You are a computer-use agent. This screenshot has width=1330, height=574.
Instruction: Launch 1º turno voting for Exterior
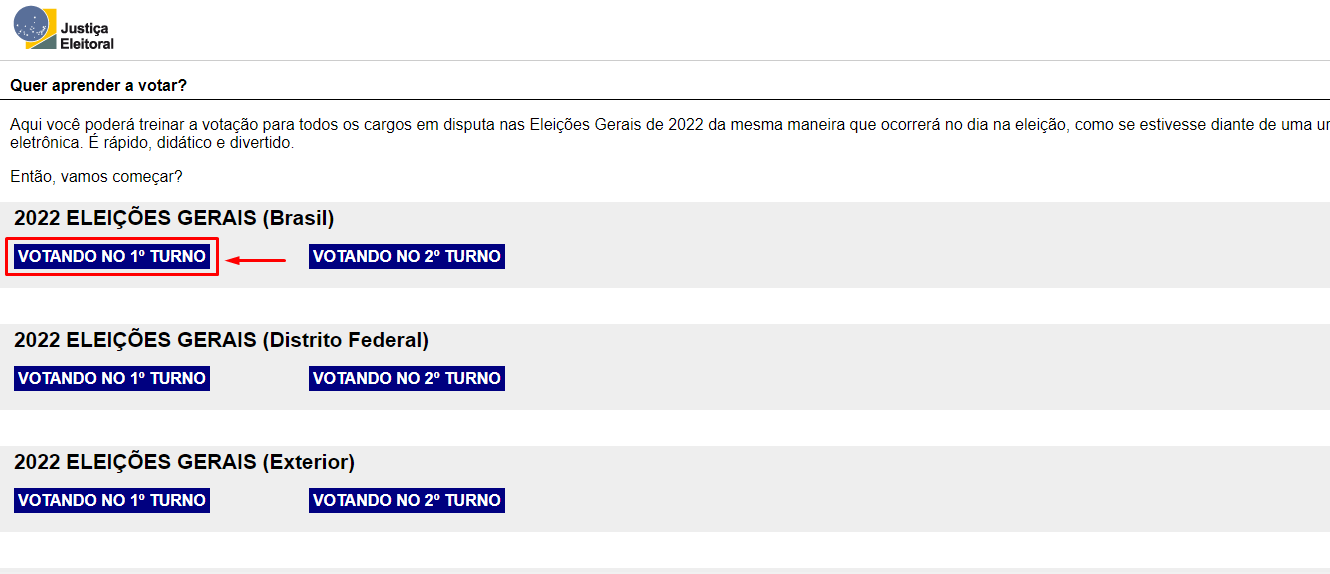(x=112, y=501)
